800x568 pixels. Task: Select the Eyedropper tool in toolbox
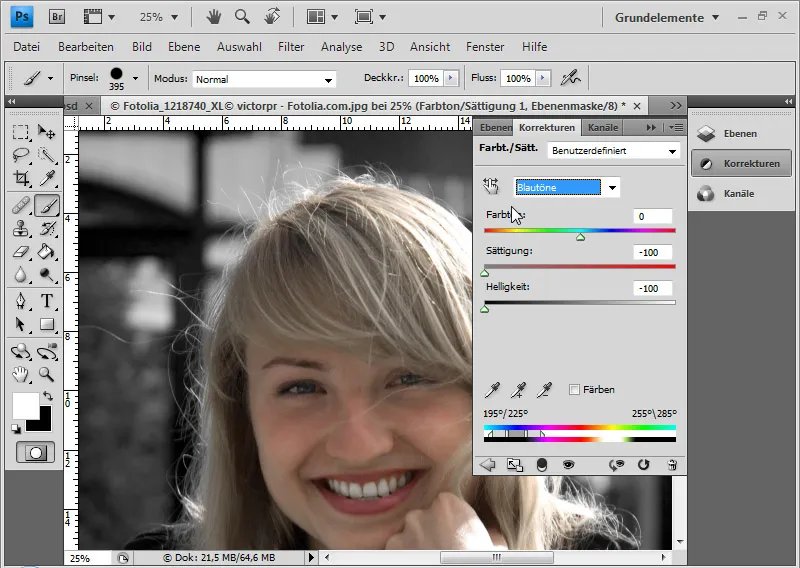coord(46,178)
